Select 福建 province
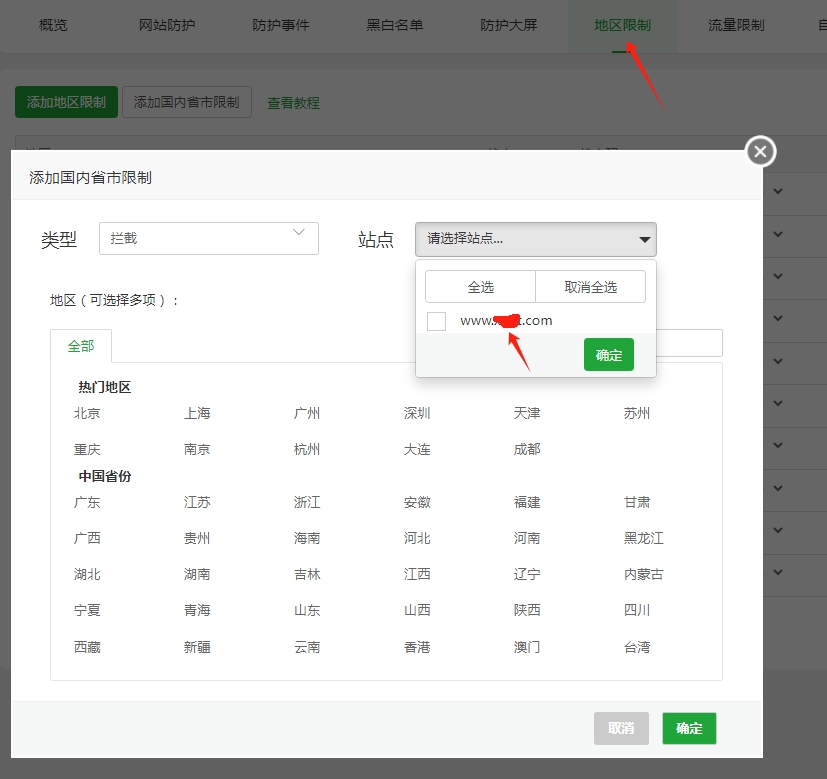 point(527,502)
